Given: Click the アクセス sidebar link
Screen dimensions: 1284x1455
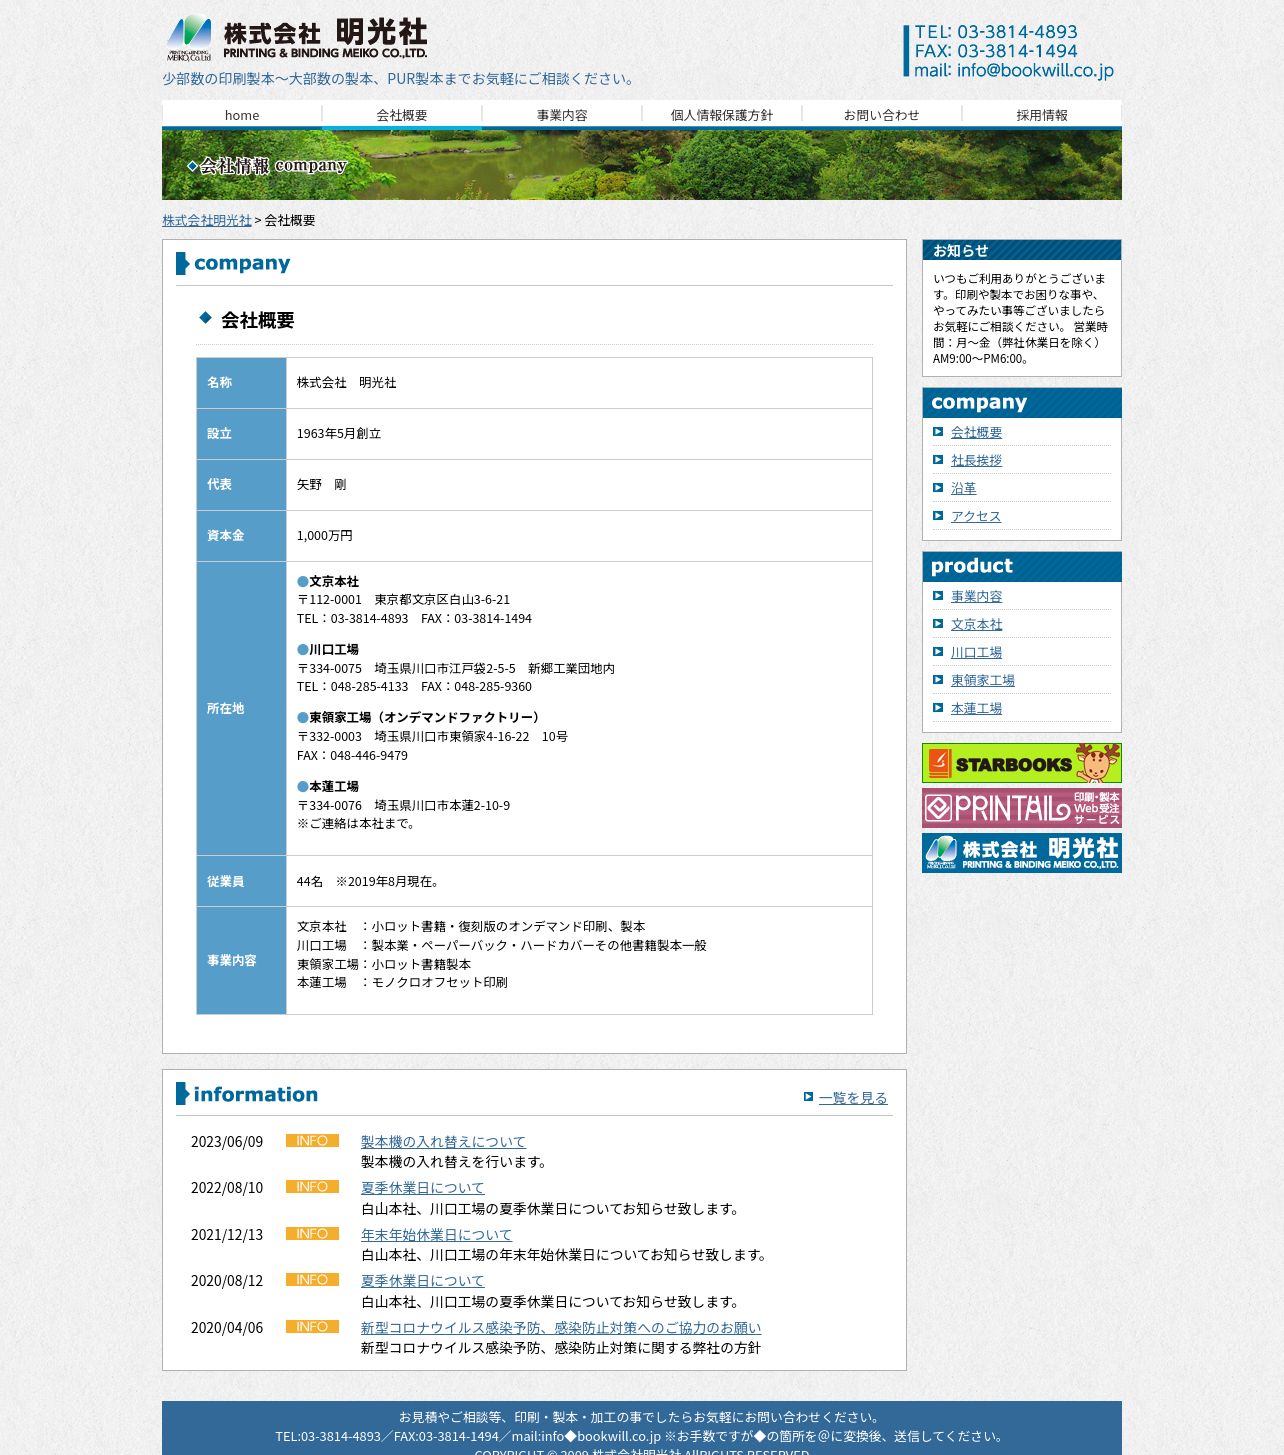Looking at the screenshot, I should (976, 516).
